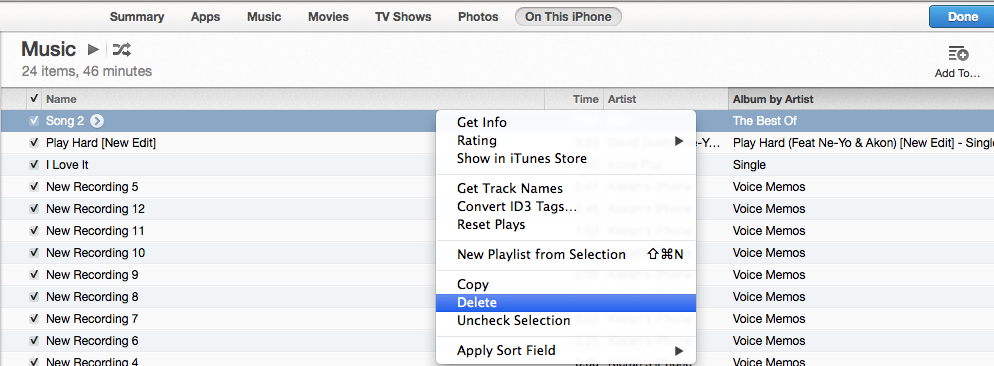Play the Music list with play icon
This screenshot has width=994, height=366.
click(93, 49)
